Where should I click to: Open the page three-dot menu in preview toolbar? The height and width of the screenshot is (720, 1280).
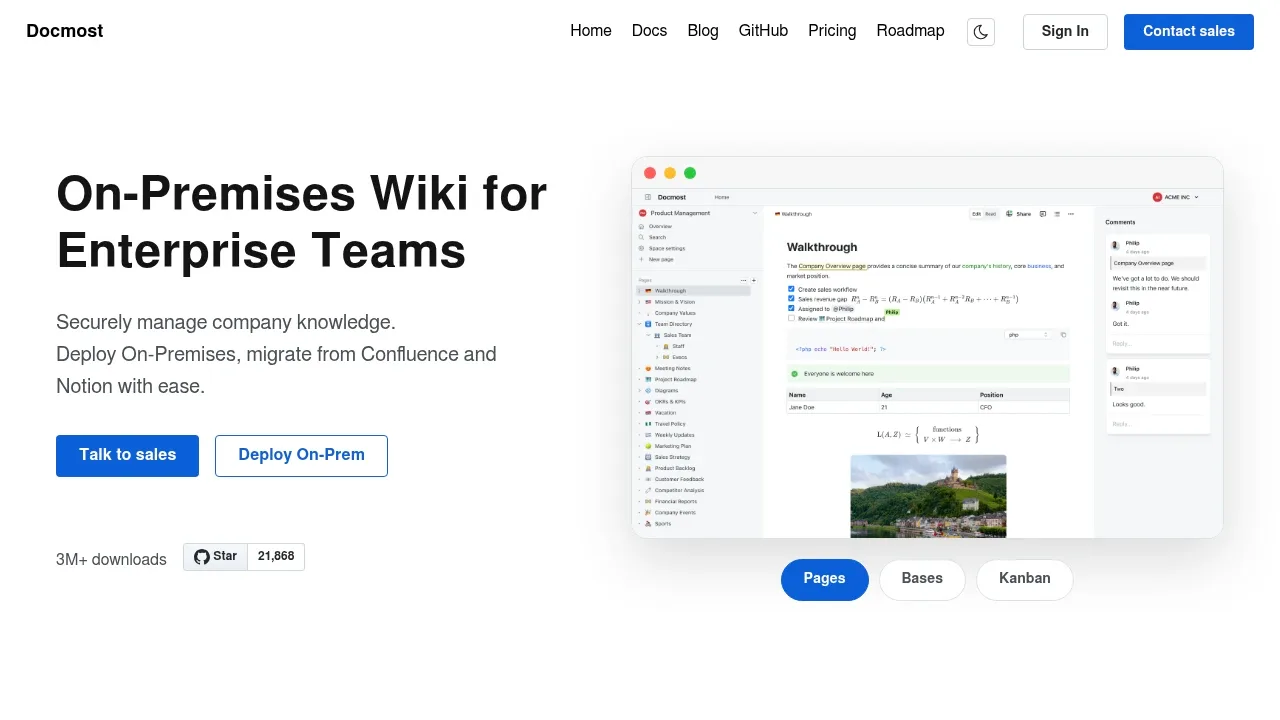click(1071, 214)
